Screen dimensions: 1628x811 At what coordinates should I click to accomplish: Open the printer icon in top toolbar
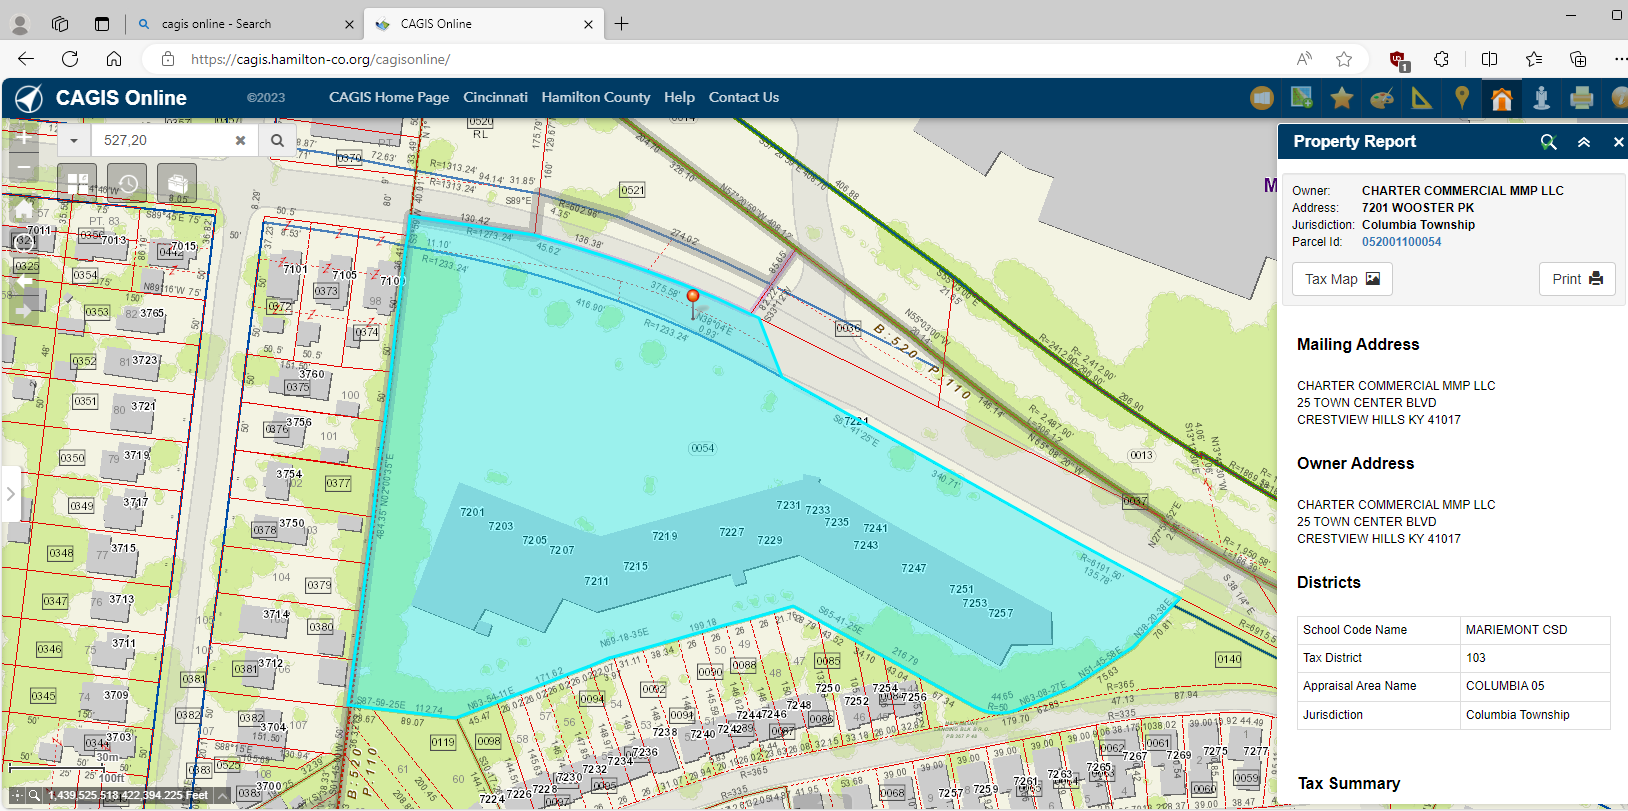tap(1582, 98)
